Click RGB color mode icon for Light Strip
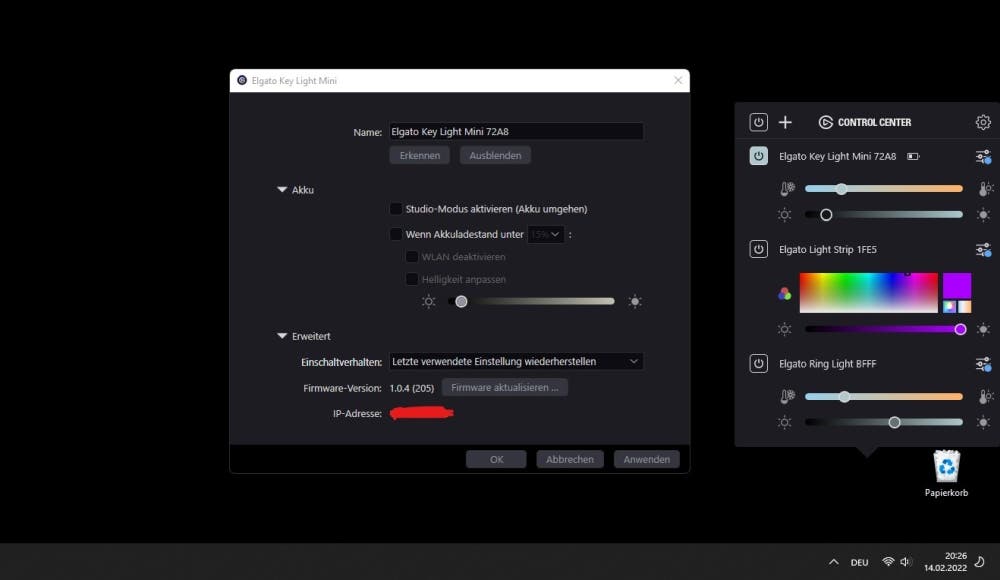 pos(784,294)
